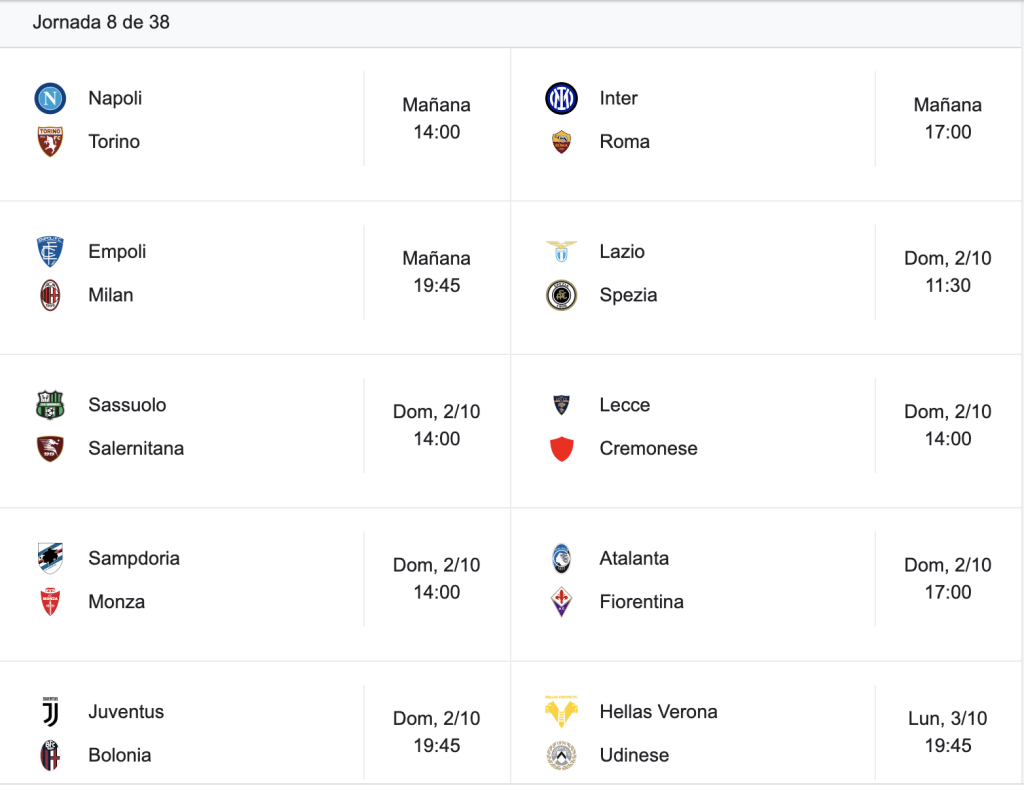The height and width of the screenshot is (786, 1024).
Task: Select the AC Milan crest icon
Action: [x=50, y=295]
